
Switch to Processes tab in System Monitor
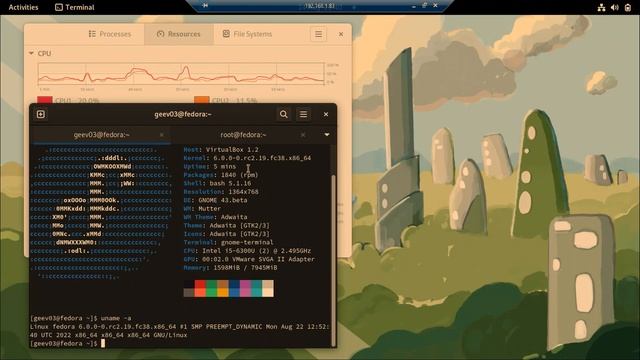coord(110,34)
